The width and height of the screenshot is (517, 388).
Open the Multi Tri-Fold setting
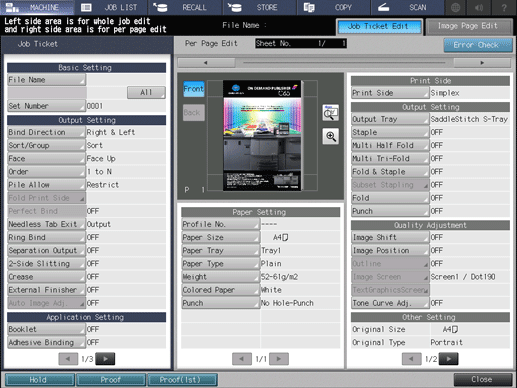390,159
